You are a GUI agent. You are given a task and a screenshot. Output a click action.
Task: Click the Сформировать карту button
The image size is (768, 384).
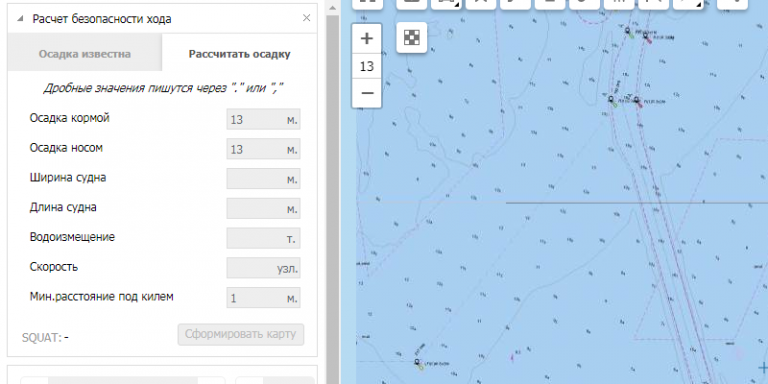(x=240, y=335)
